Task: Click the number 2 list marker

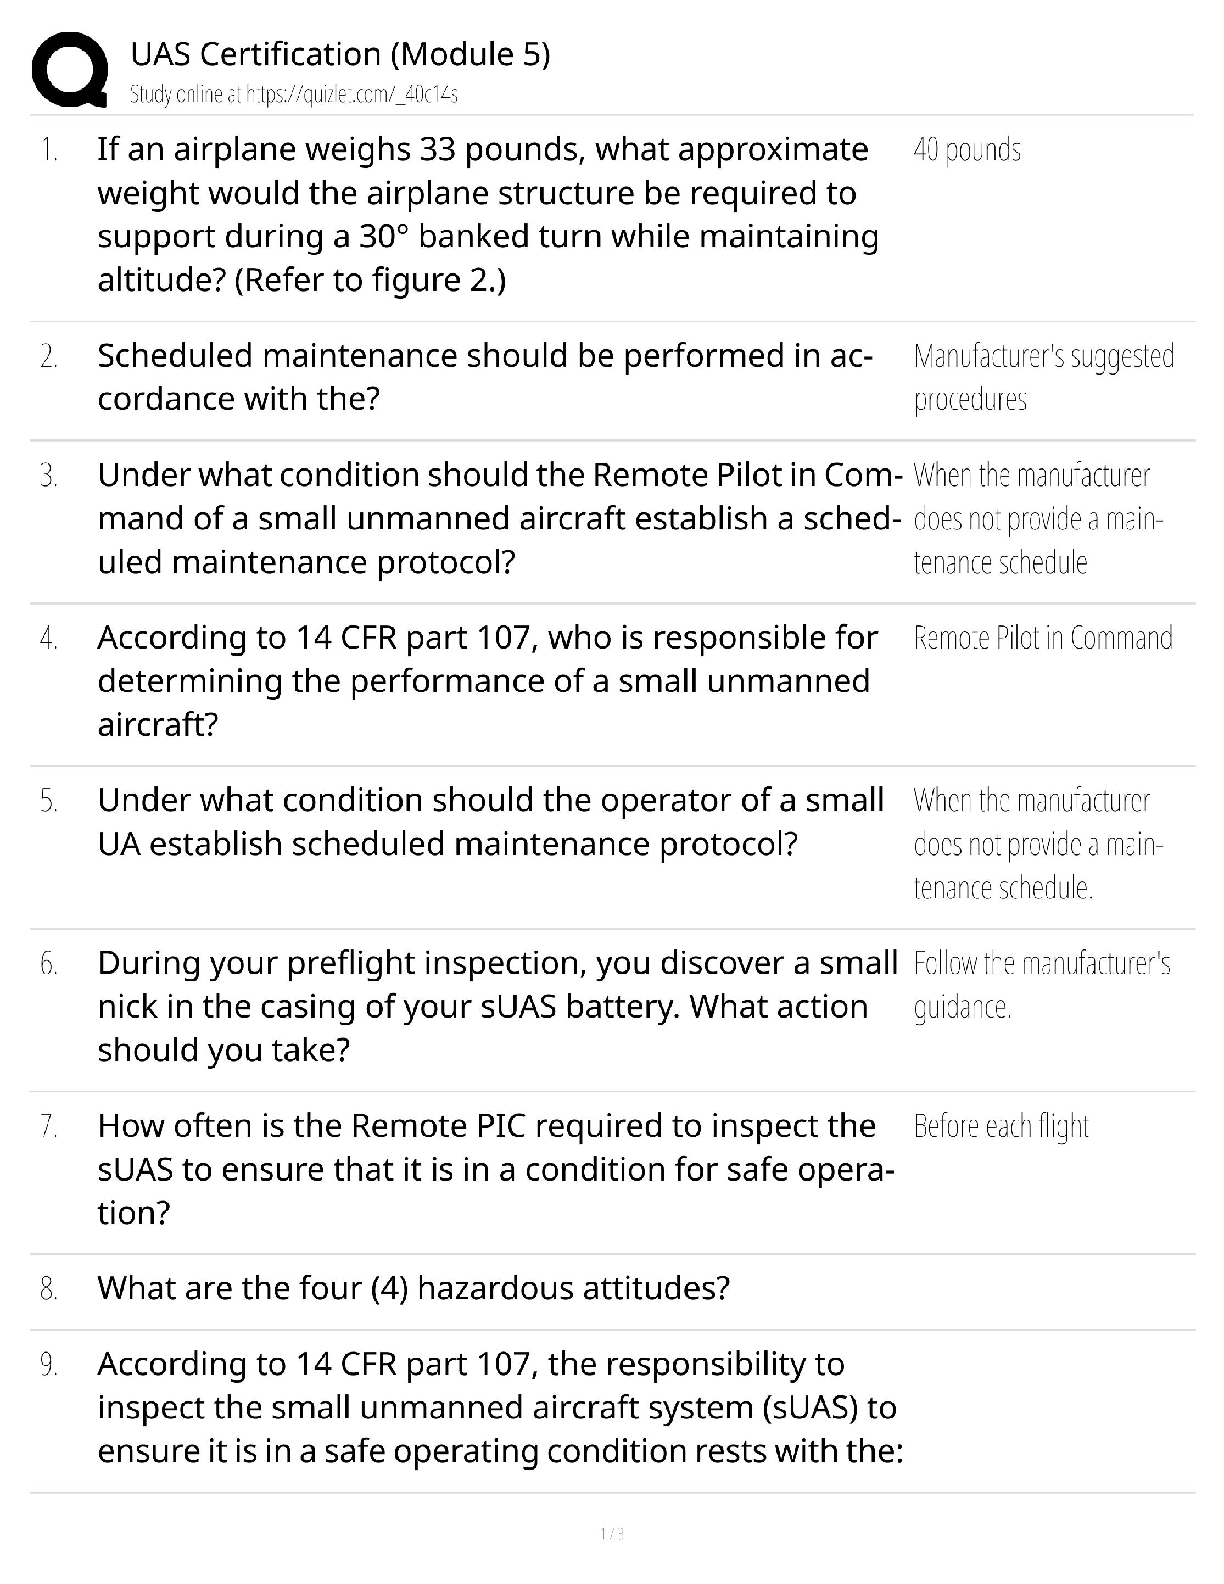Action: tap(48, 357)
